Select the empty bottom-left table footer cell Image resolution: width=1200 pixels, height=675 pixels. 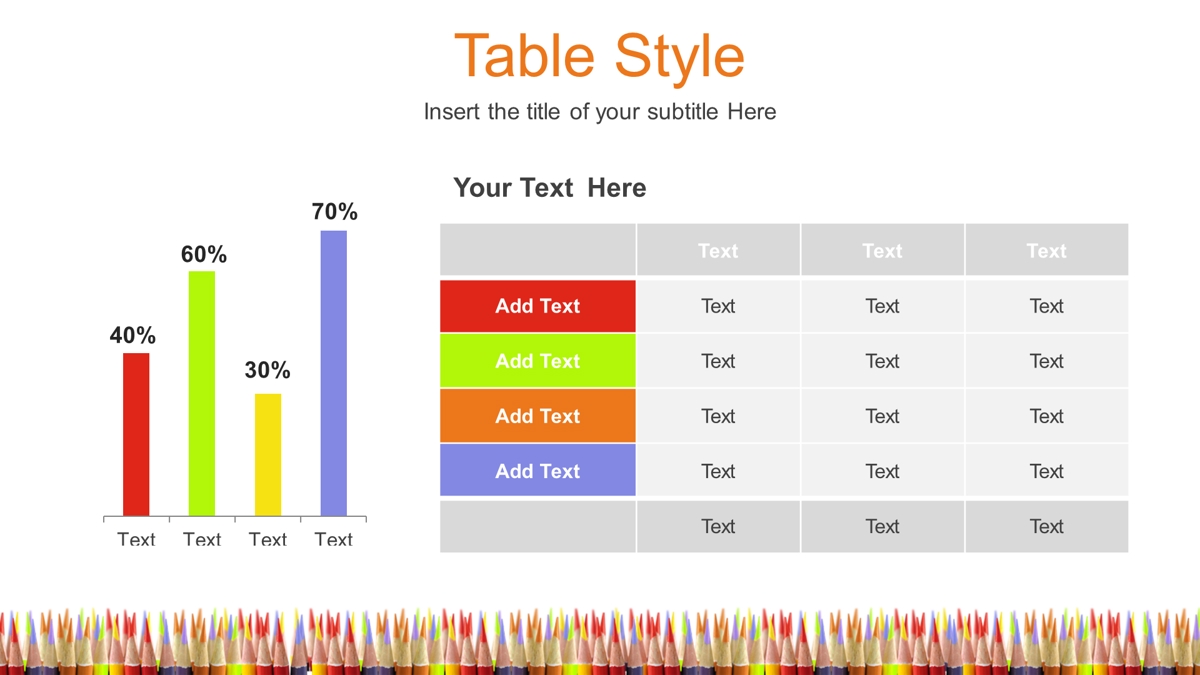pyautogui.click(x=538, y=526)
